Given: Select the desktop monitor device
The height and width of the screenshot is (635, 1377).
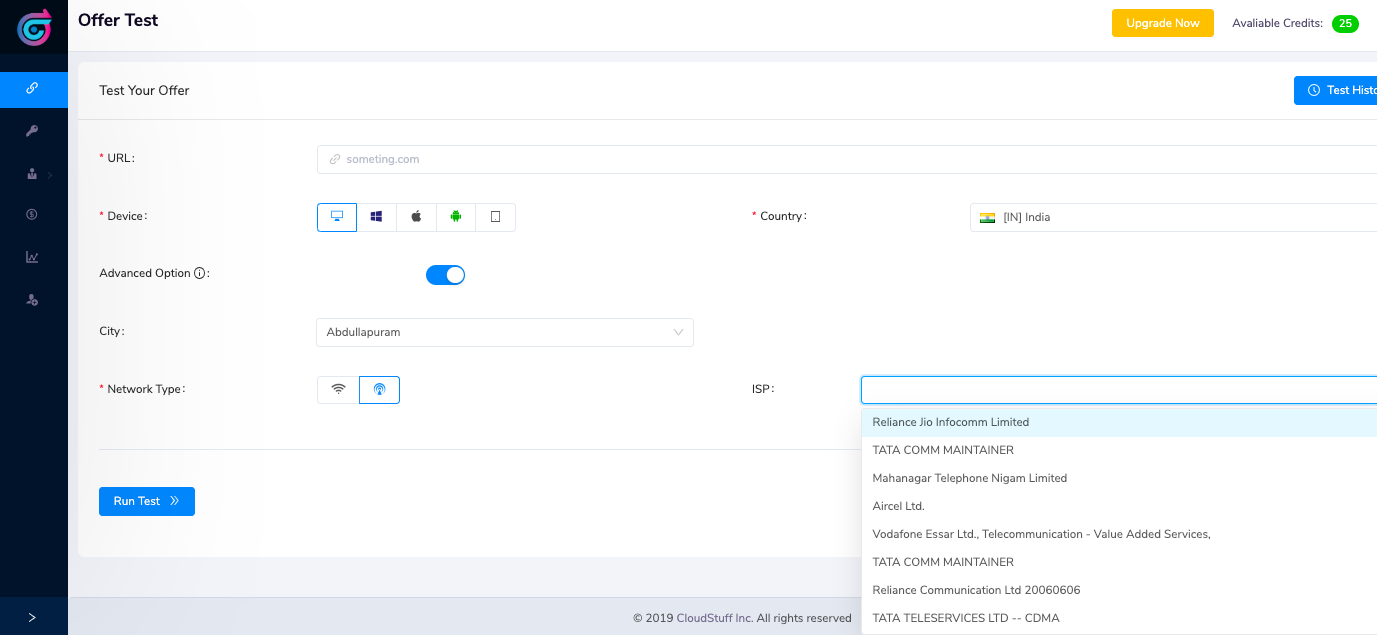Looking at the screenshot, I should pyautogui.click(x=337, y=217).
